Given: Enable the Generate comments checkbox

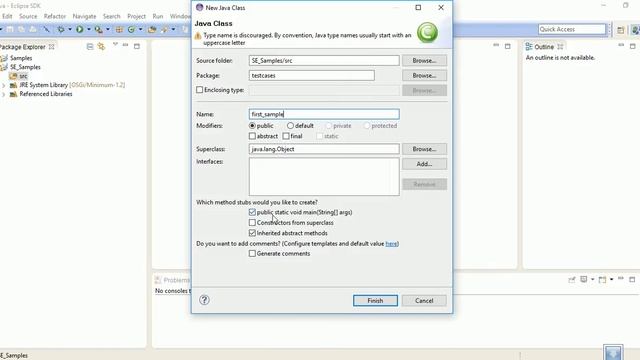Looking at the screenshot, I should [252, 253].
